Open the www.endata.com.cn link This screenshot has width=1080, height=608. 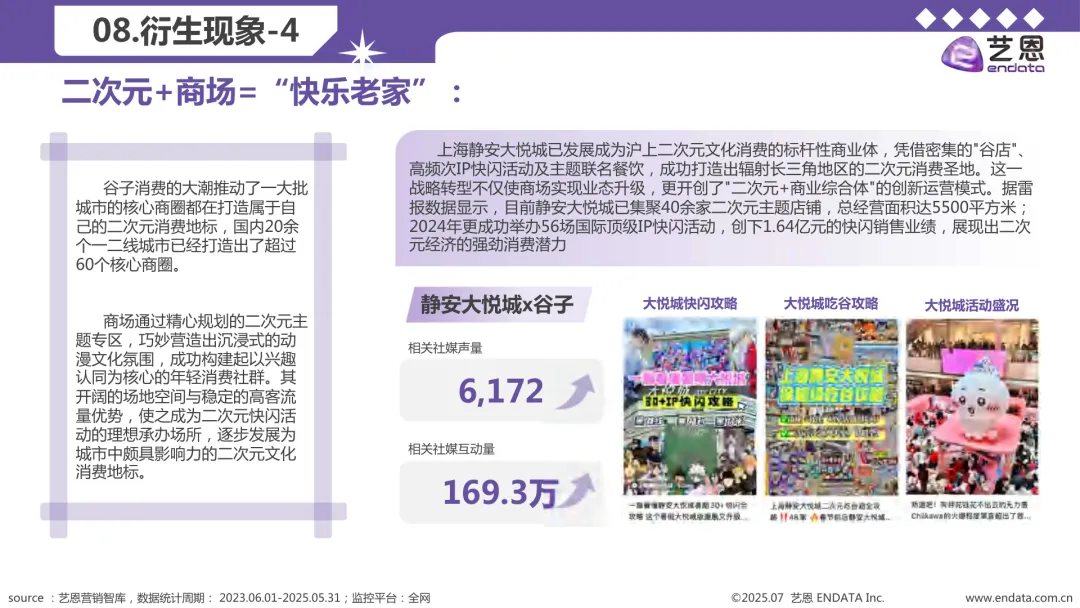[x=1019, y=598]
